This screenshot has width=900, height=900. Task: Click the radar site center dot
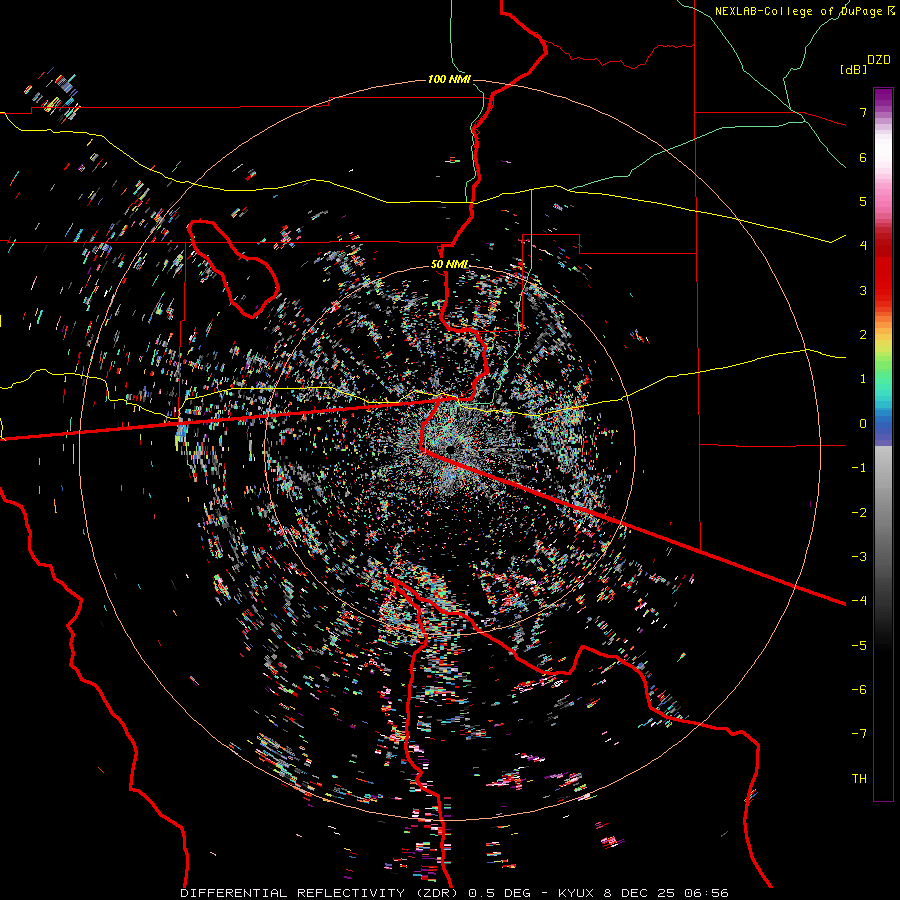coord(451,448)
